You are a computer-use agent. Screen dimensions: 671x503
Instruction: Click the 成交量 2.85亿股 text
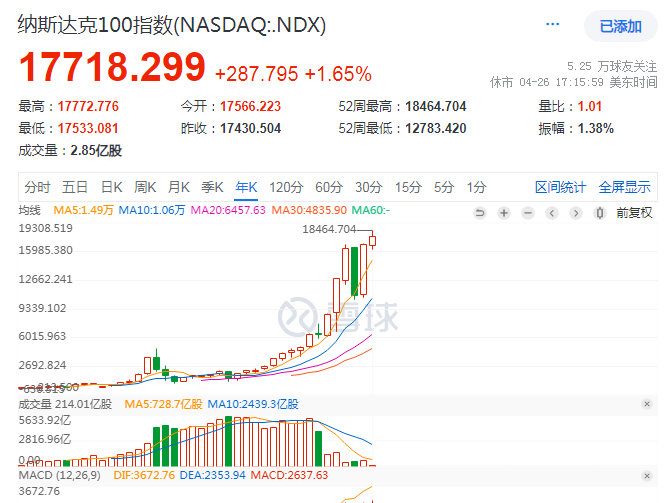pos(70,151)
